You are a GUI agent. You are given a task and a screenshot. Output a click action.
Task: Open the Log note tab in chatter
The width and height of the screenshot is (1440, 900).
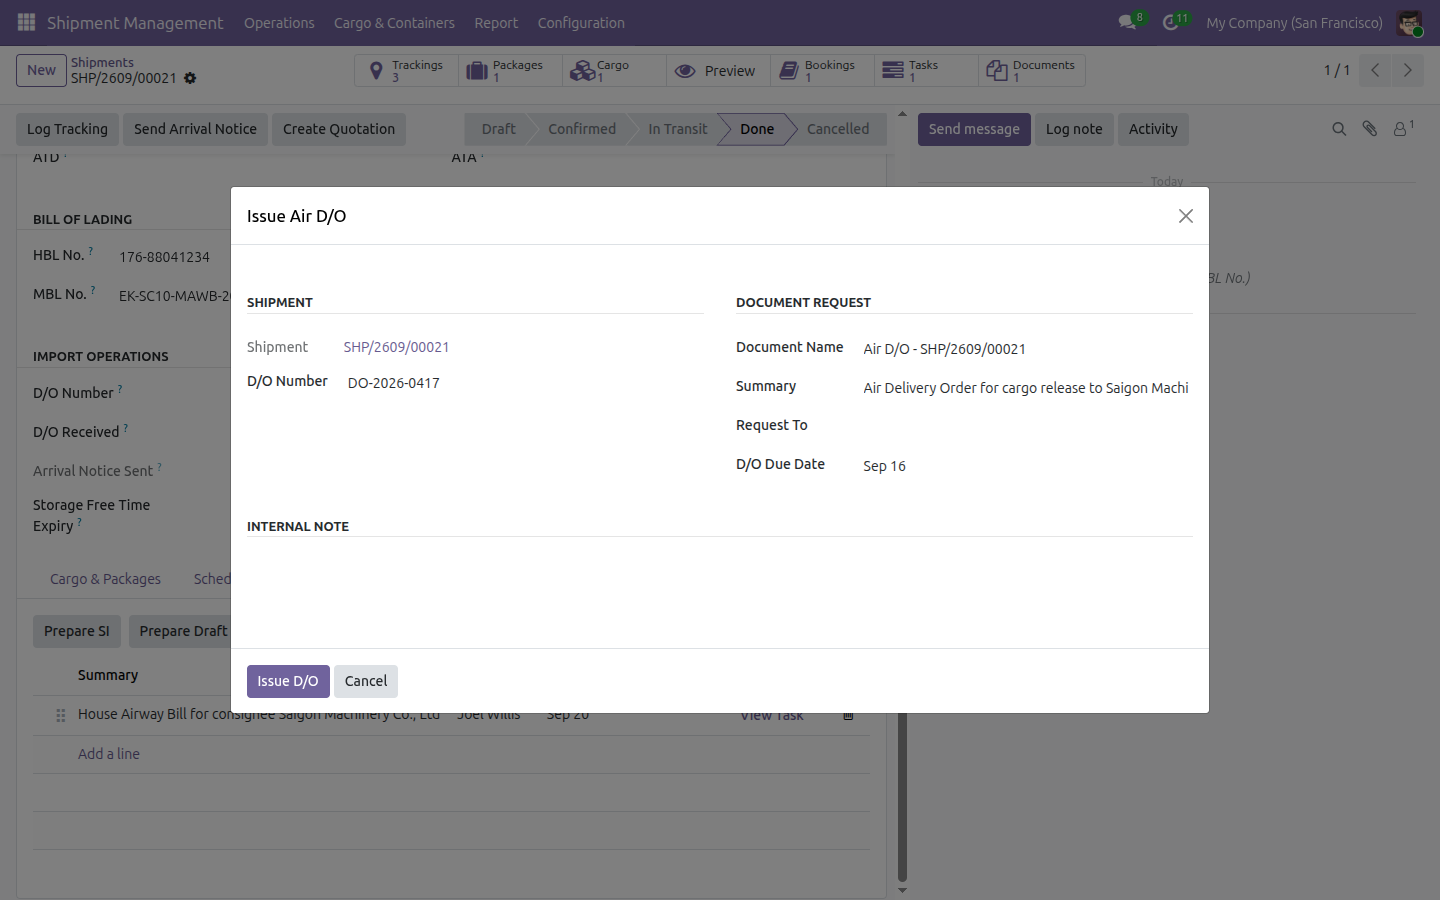1074,129
